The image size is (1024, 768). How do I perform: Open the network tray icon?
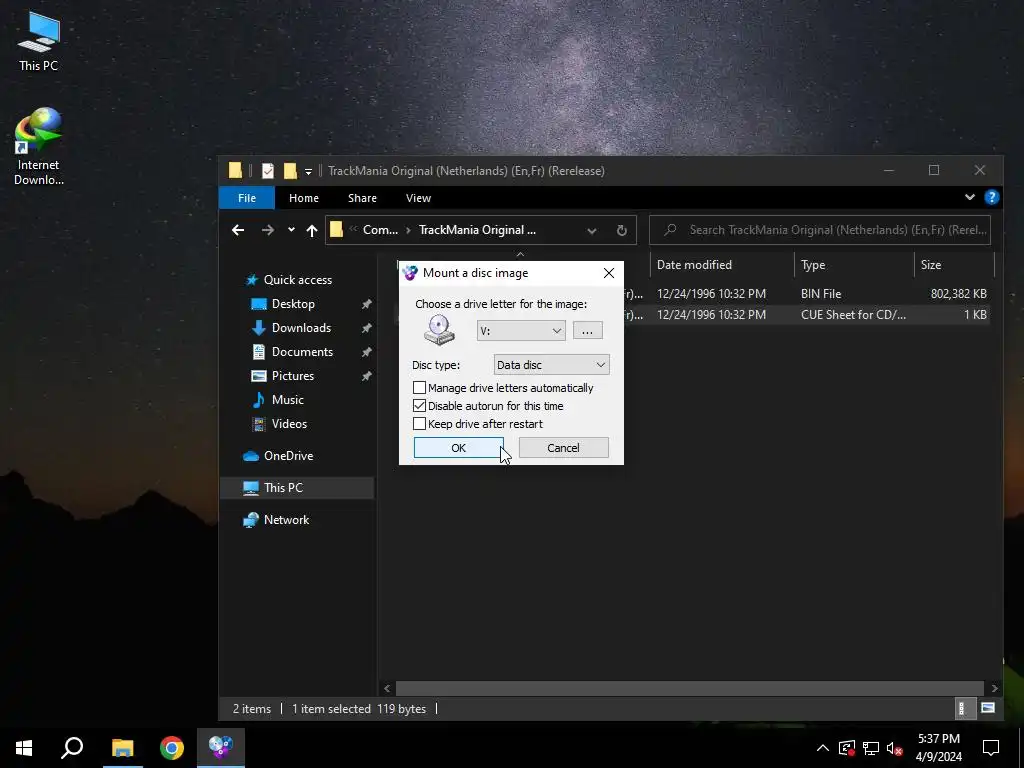click(871, 748)
